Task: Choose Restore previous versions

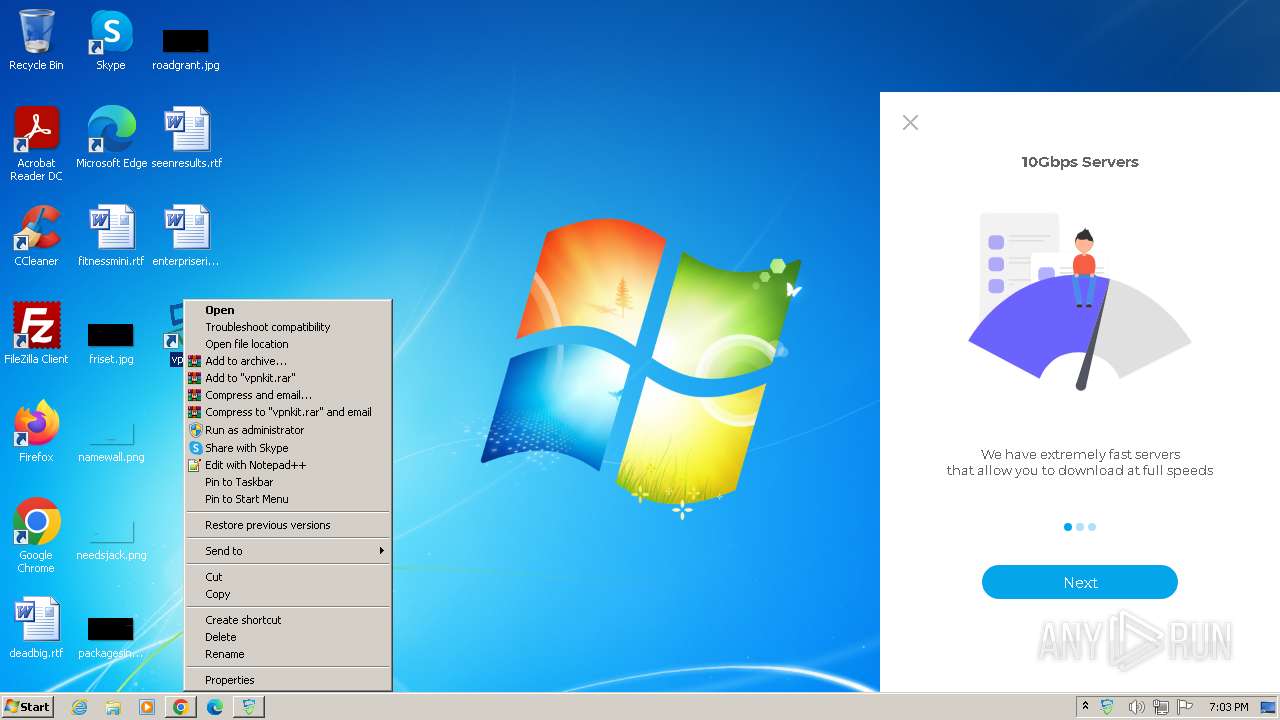Action: [288, 525]
